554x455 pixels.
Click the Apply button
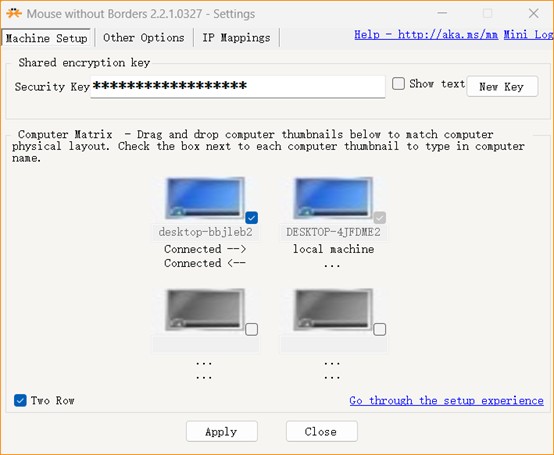click(222, 431)
